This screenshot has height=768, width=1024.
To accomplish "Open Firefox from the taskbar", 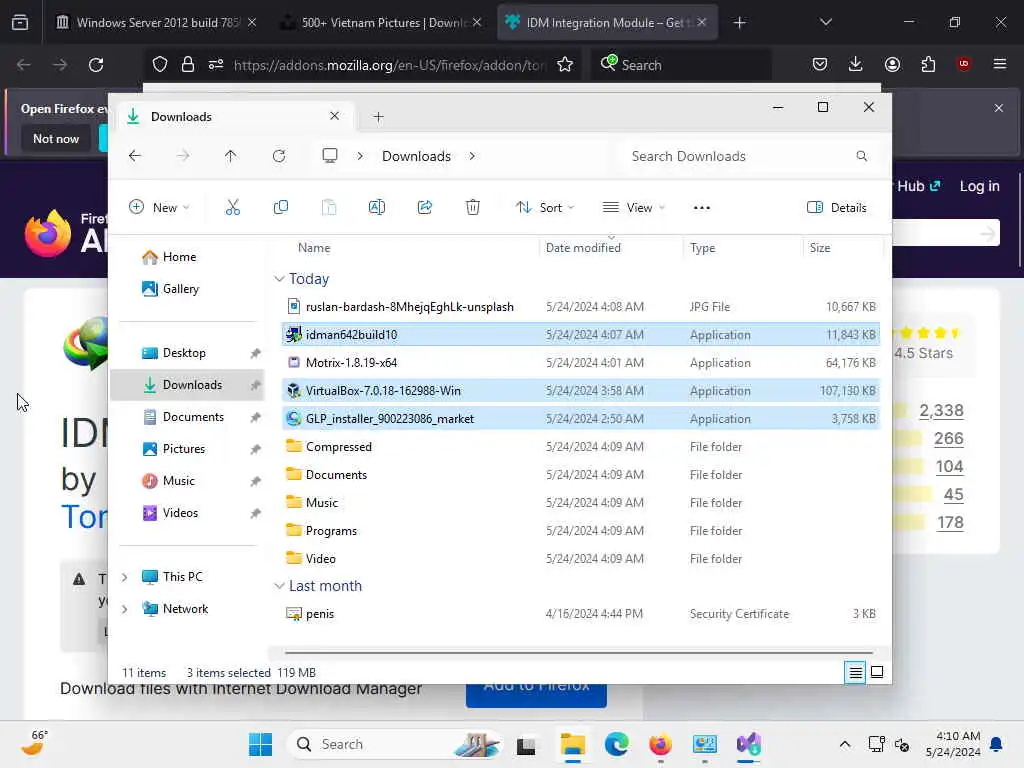I will point(660,744).
